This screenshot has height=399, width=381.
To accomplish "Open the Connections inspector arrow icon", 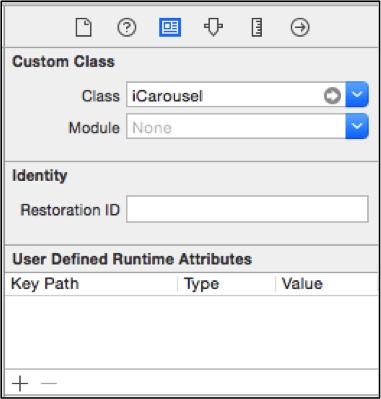I will point(300,27).
